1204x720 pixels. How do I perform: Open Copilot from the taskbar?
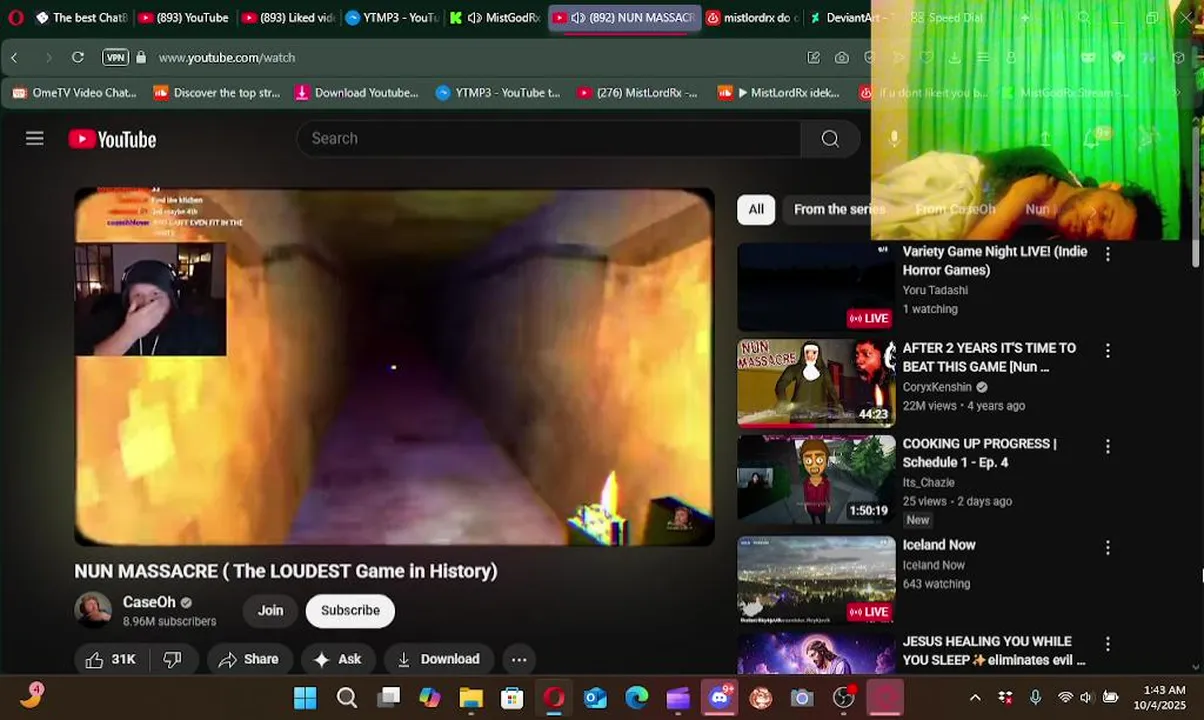430,697
